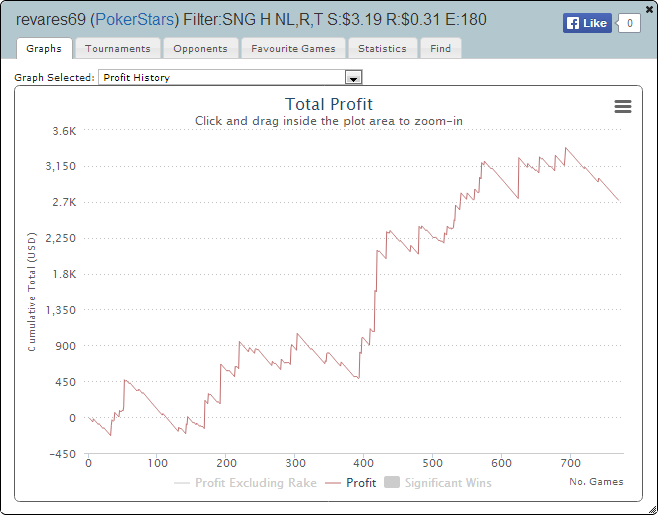The image size is (658, 515).
Task: Open the Statistics tab
Action: coord(382,49)
